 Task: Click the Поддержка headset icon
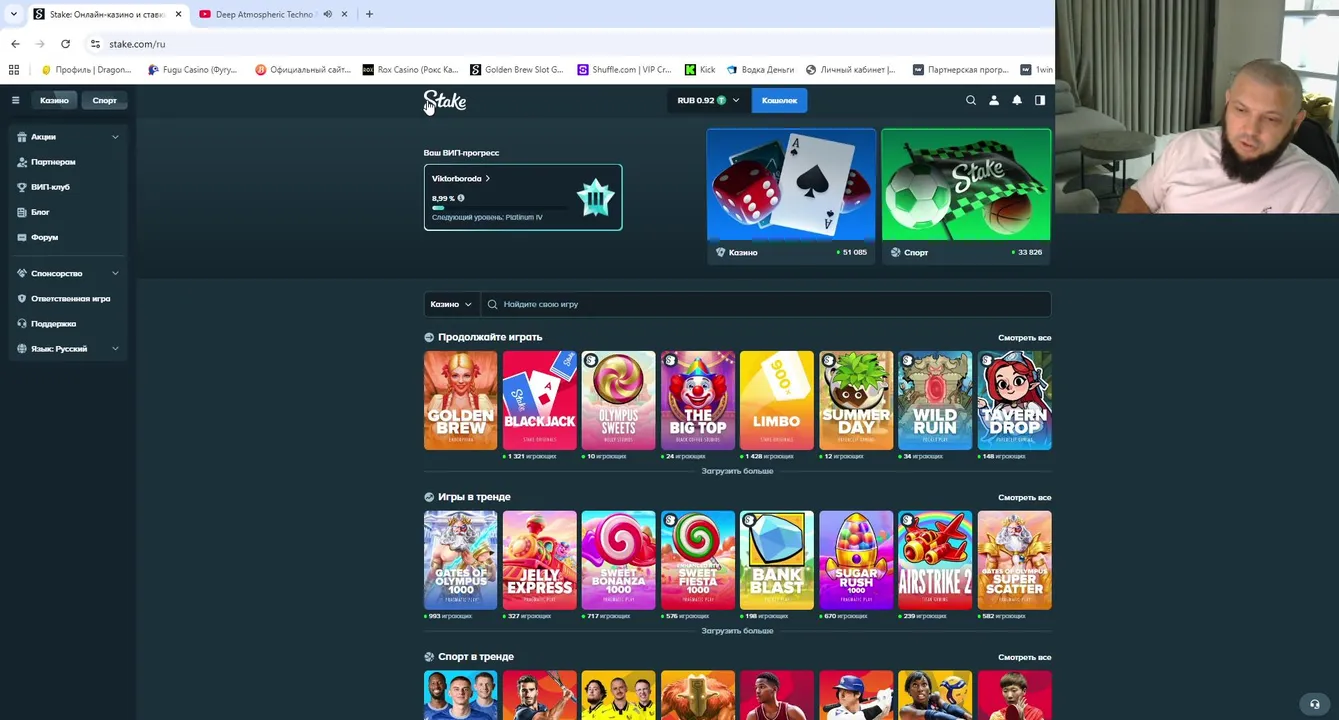pos(22,323)
